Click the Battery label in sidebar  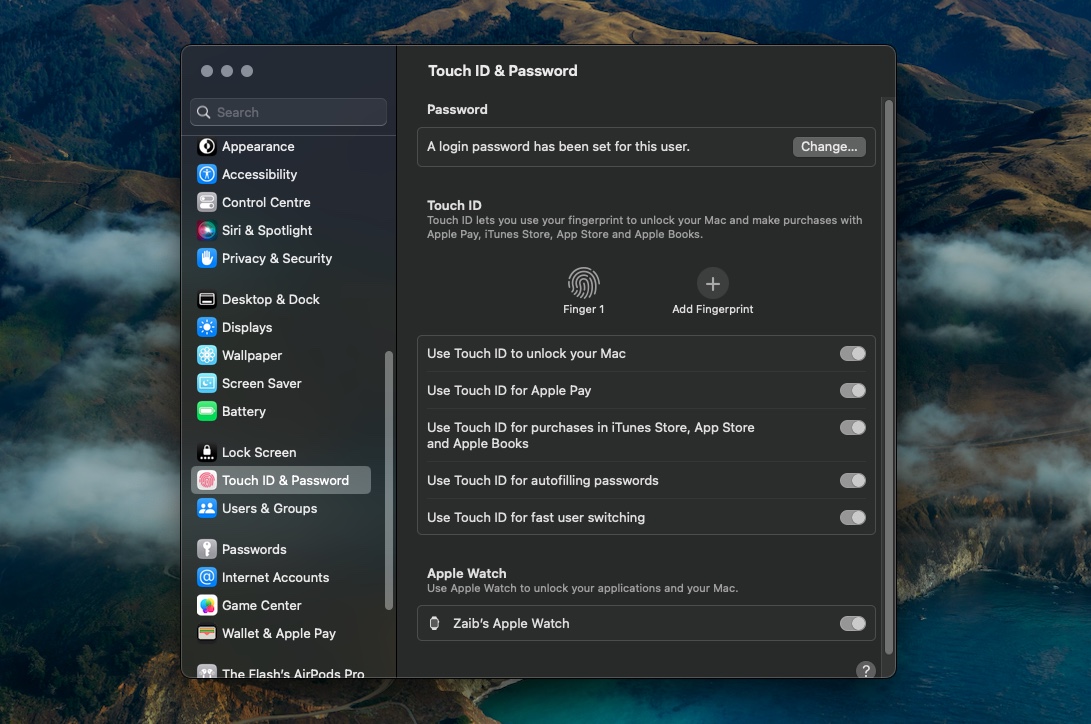coord(244,411)
